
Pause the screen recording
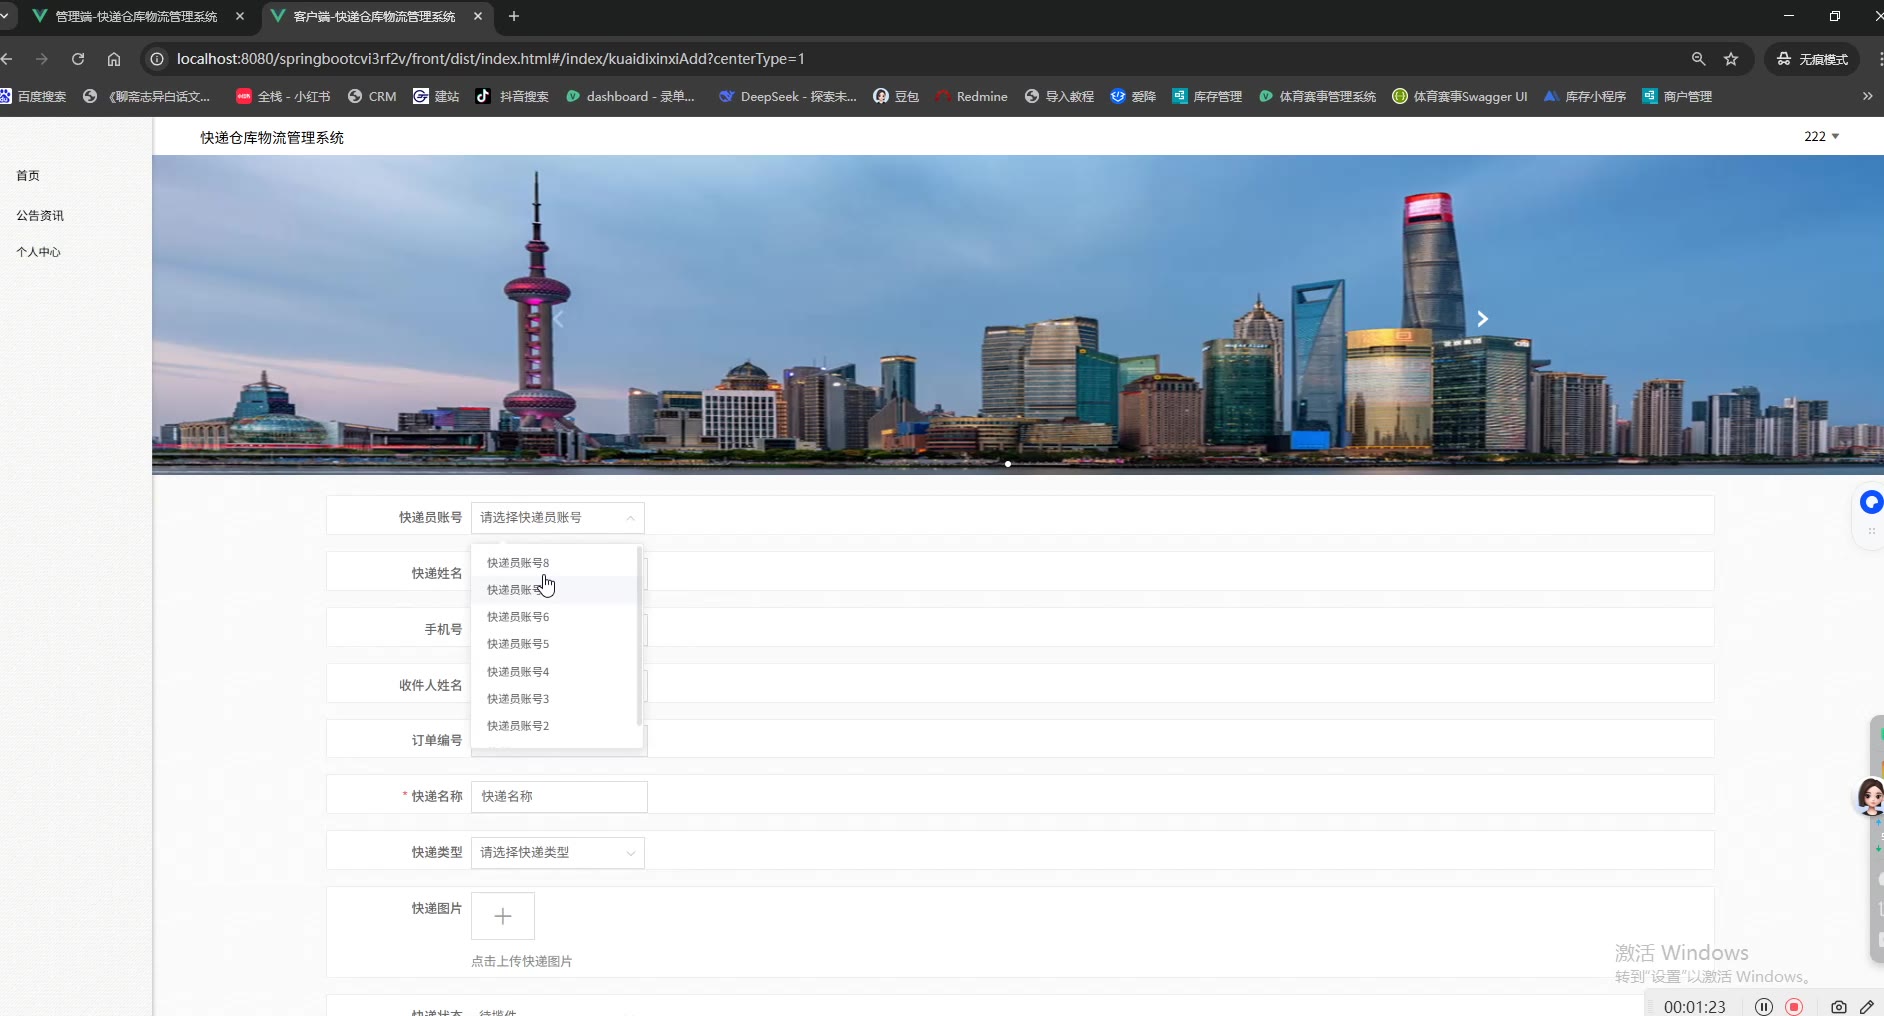tap(1764, 1007)
